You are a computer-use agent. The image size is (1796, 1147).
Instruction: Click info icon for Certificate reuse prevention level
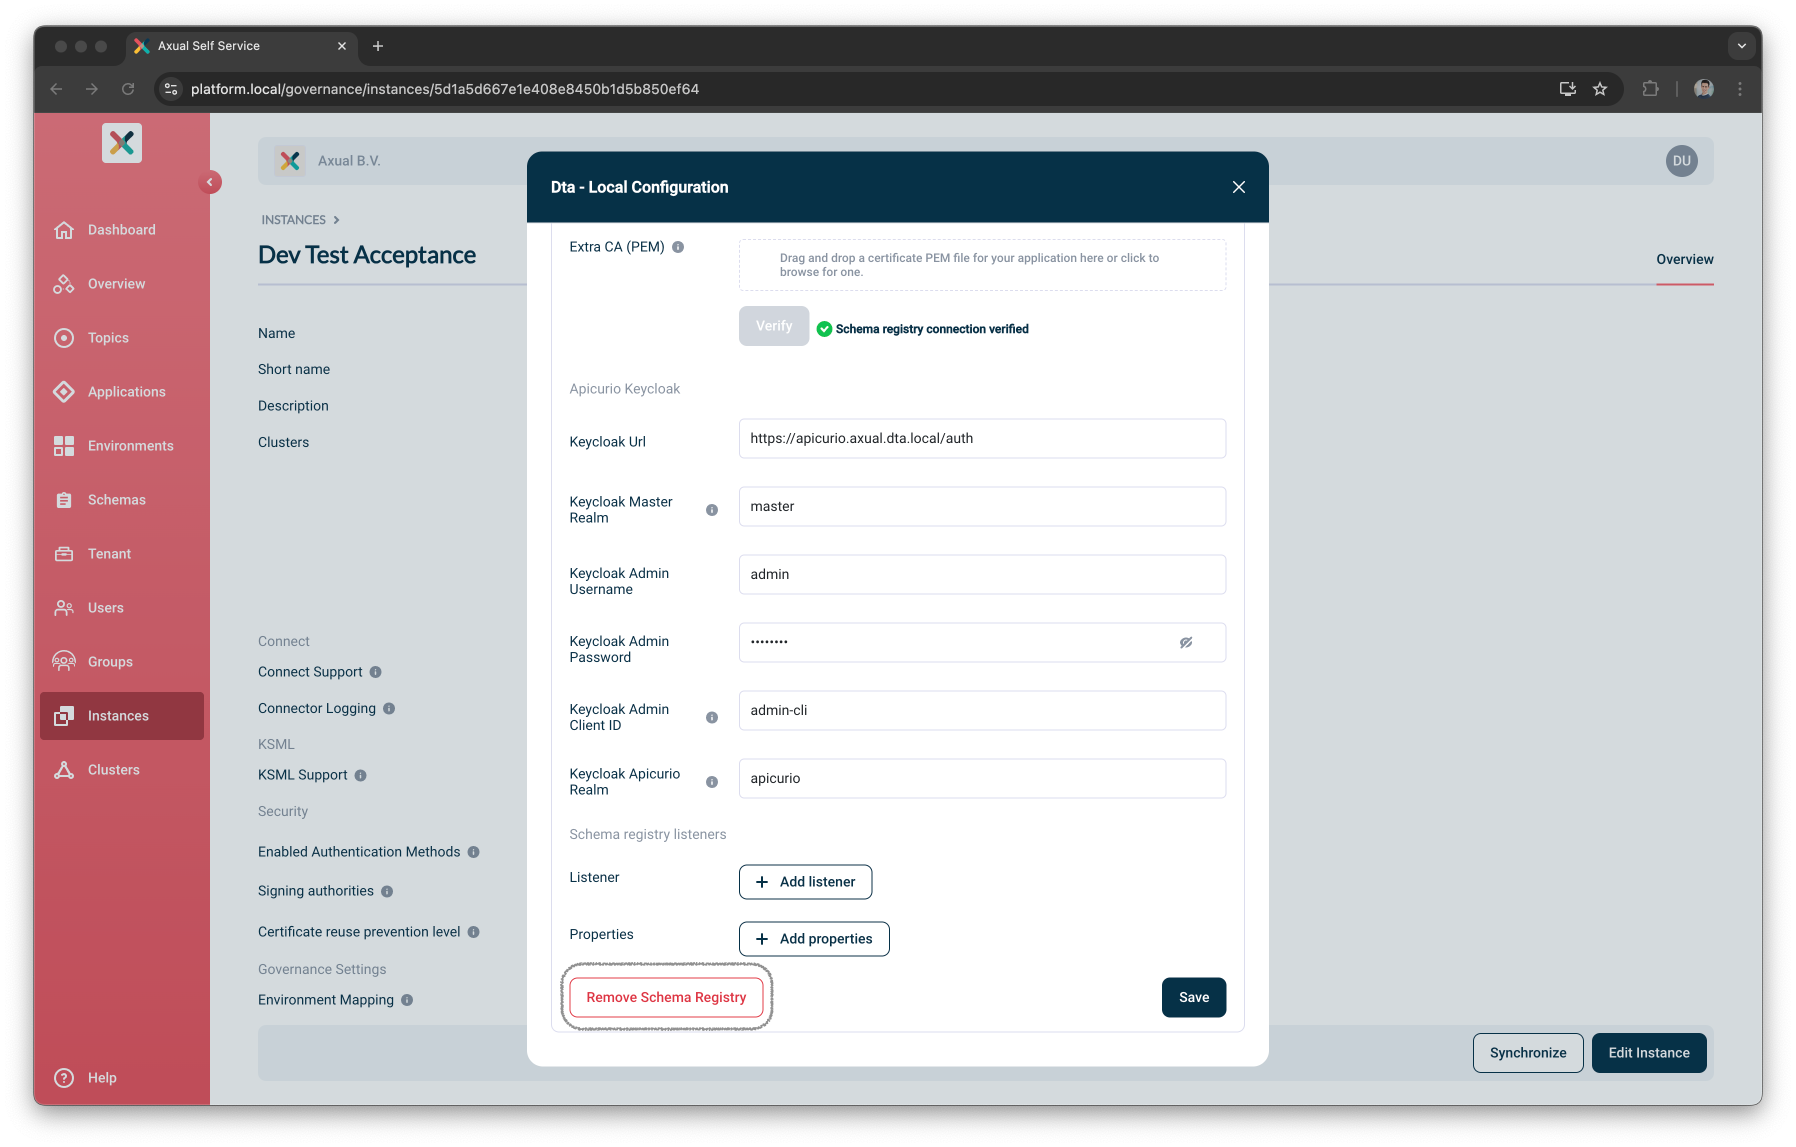pyautogui.click(x=474, y=932)
